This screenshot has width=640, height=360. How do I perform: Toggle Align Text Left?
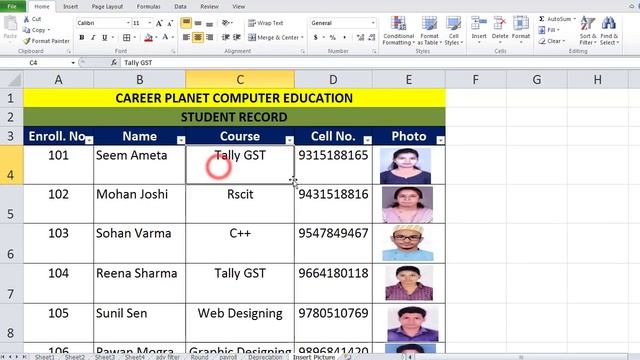click(x=186, y=38)
